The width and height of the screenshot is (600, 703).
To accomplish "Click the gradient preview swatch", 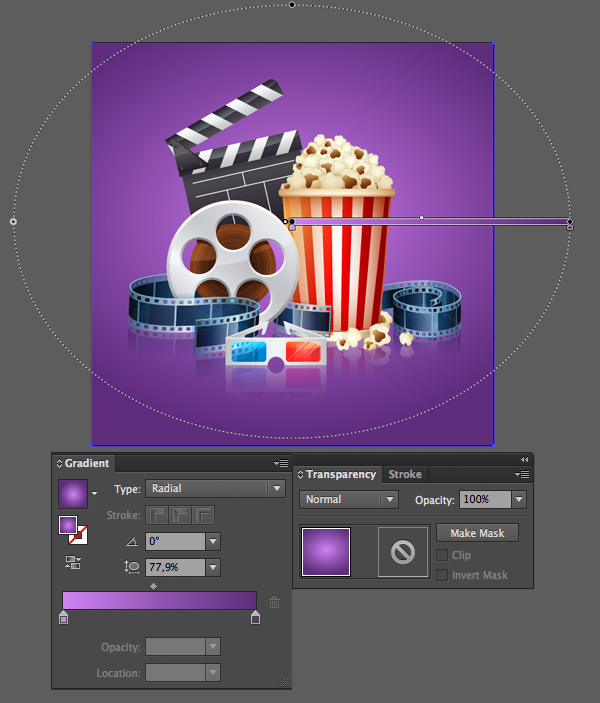I will 73,494.
